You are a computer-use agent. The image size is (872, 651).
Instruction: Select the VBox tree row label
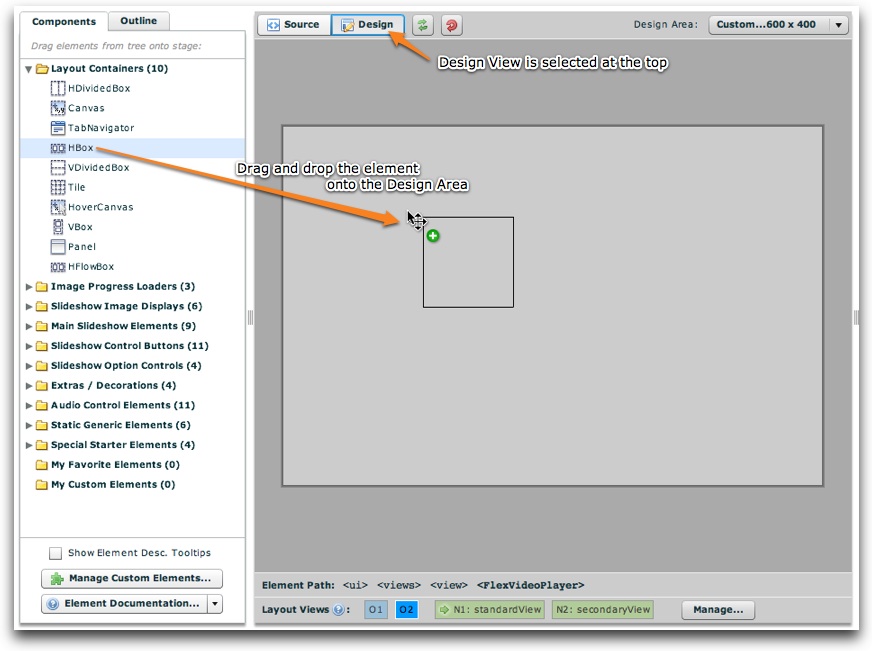(80, 227)
